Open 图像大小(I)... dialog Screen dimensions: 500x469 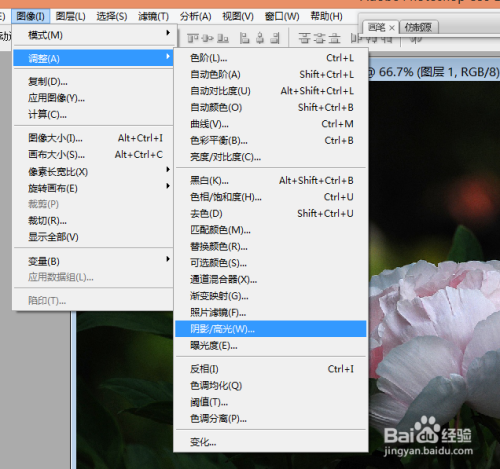coord(93,138)
